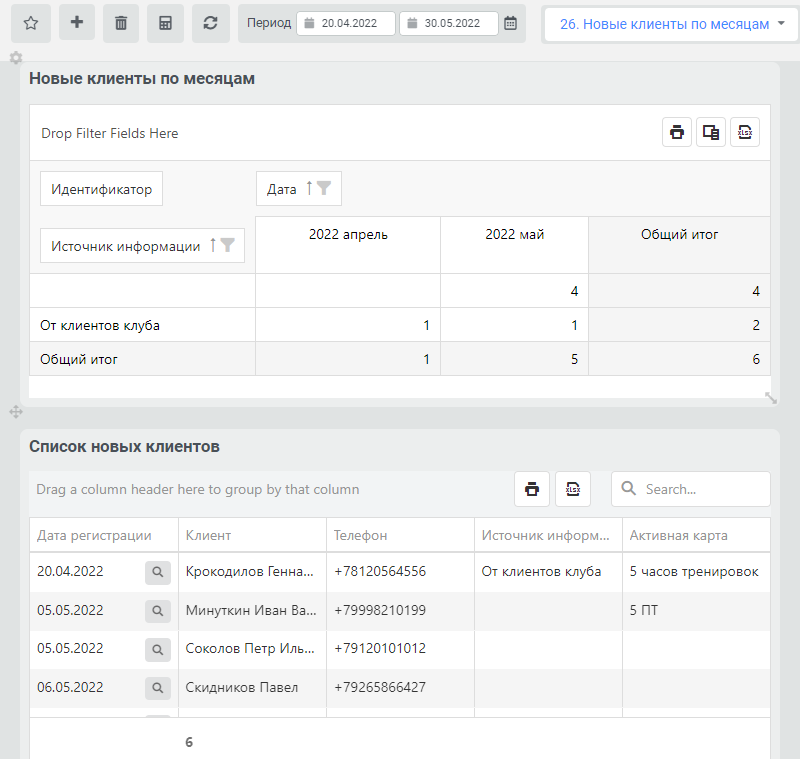Sort by Телефон column header

pos(401,535)
